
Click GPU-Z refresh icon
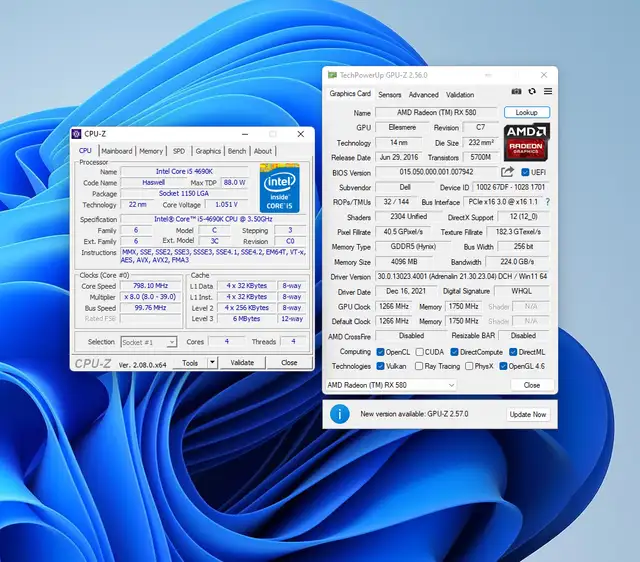pyautogui.click(x=532, y=91)
